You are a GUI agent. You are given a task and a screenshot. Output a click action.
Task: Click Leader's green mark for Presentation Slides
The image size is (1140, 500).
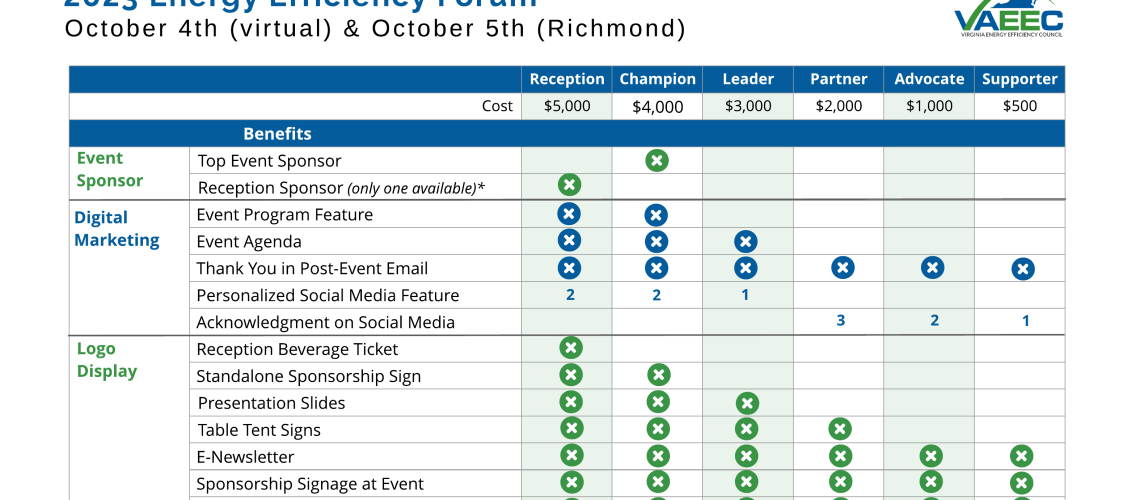[x=747, y=403]
